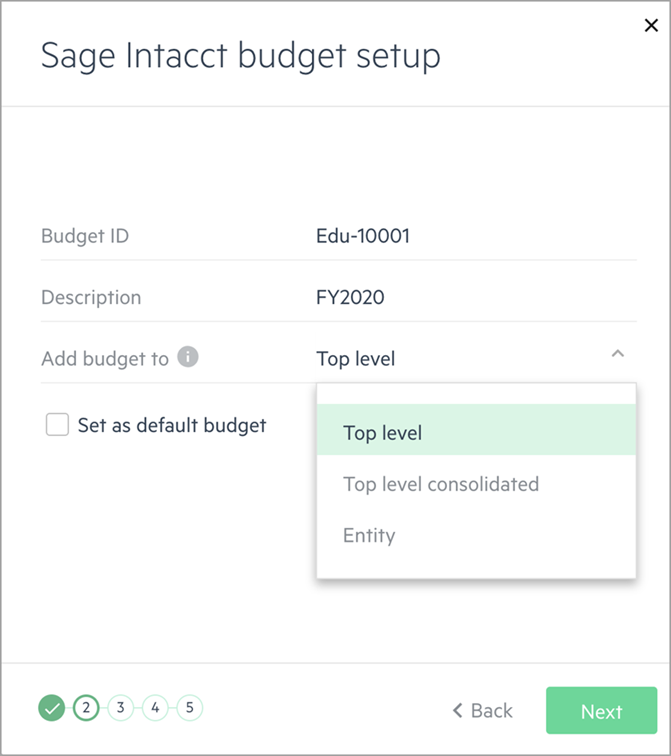Viewport: 671px width, 756px height.
Task: Click the Add budget to label
Action: [105, 359]
